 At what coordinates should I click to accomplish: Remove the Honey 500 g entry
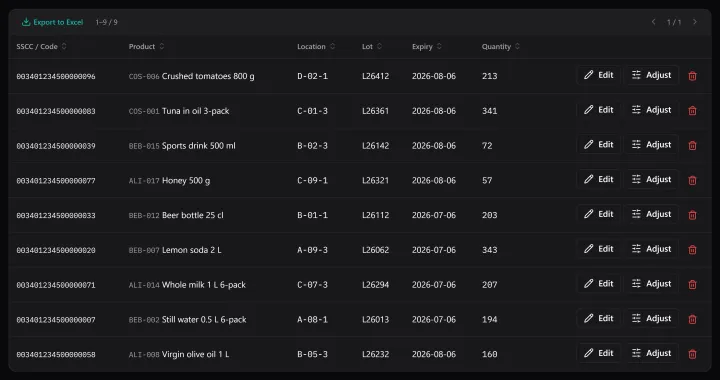tap(692, 180)
